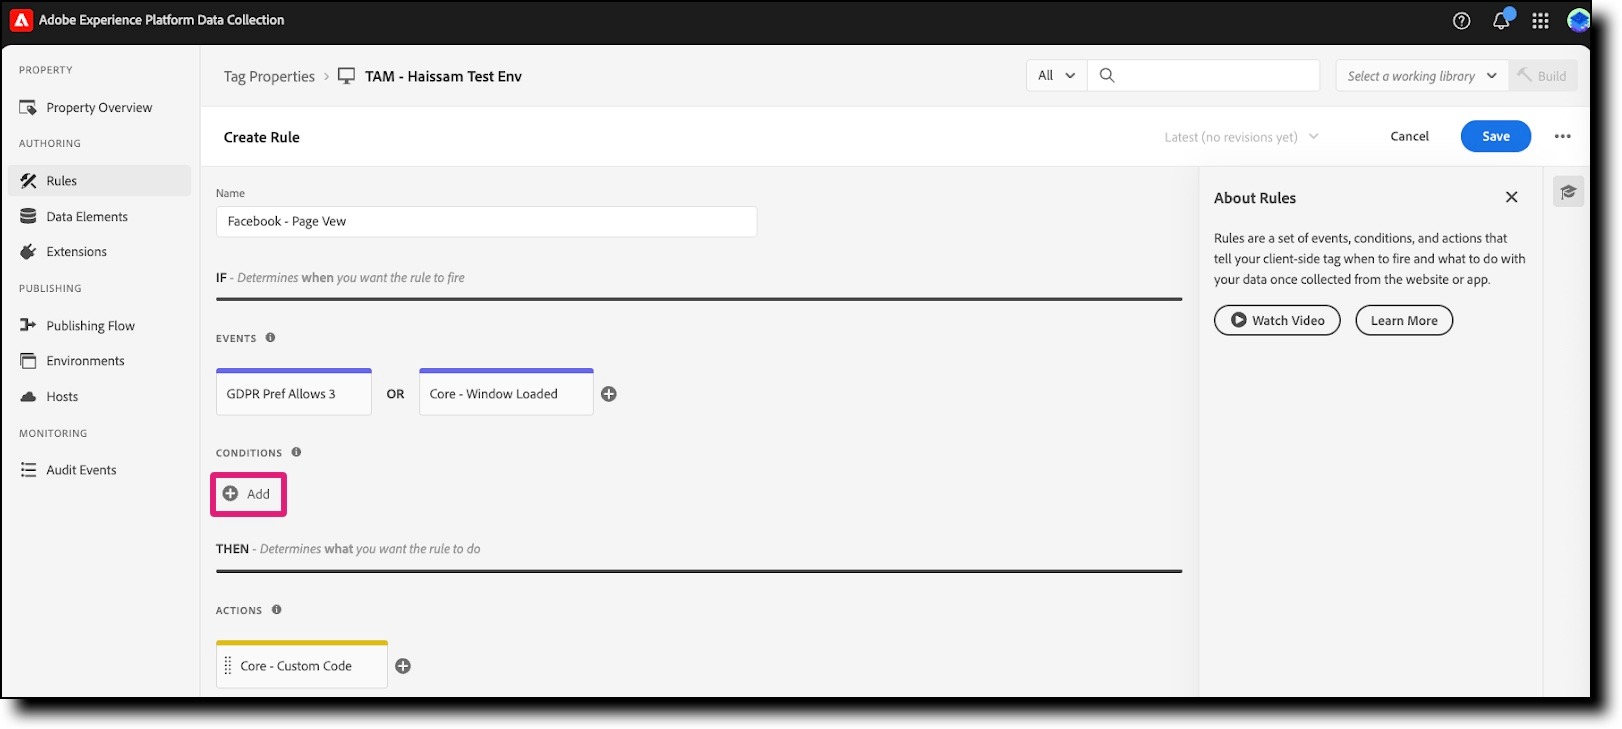
Task: Open the Core - Custom Code action
Action: point(302,664)
